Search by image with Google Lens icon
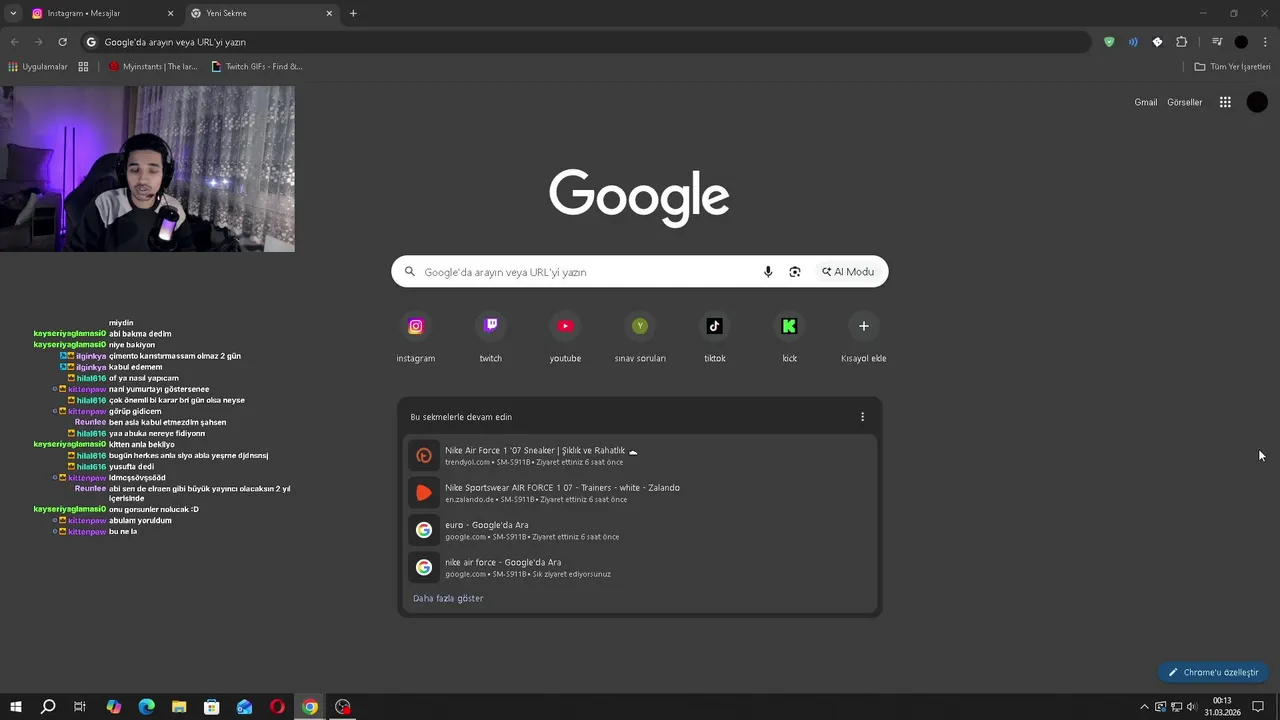 pyautogui.click(x=795, y=272)
